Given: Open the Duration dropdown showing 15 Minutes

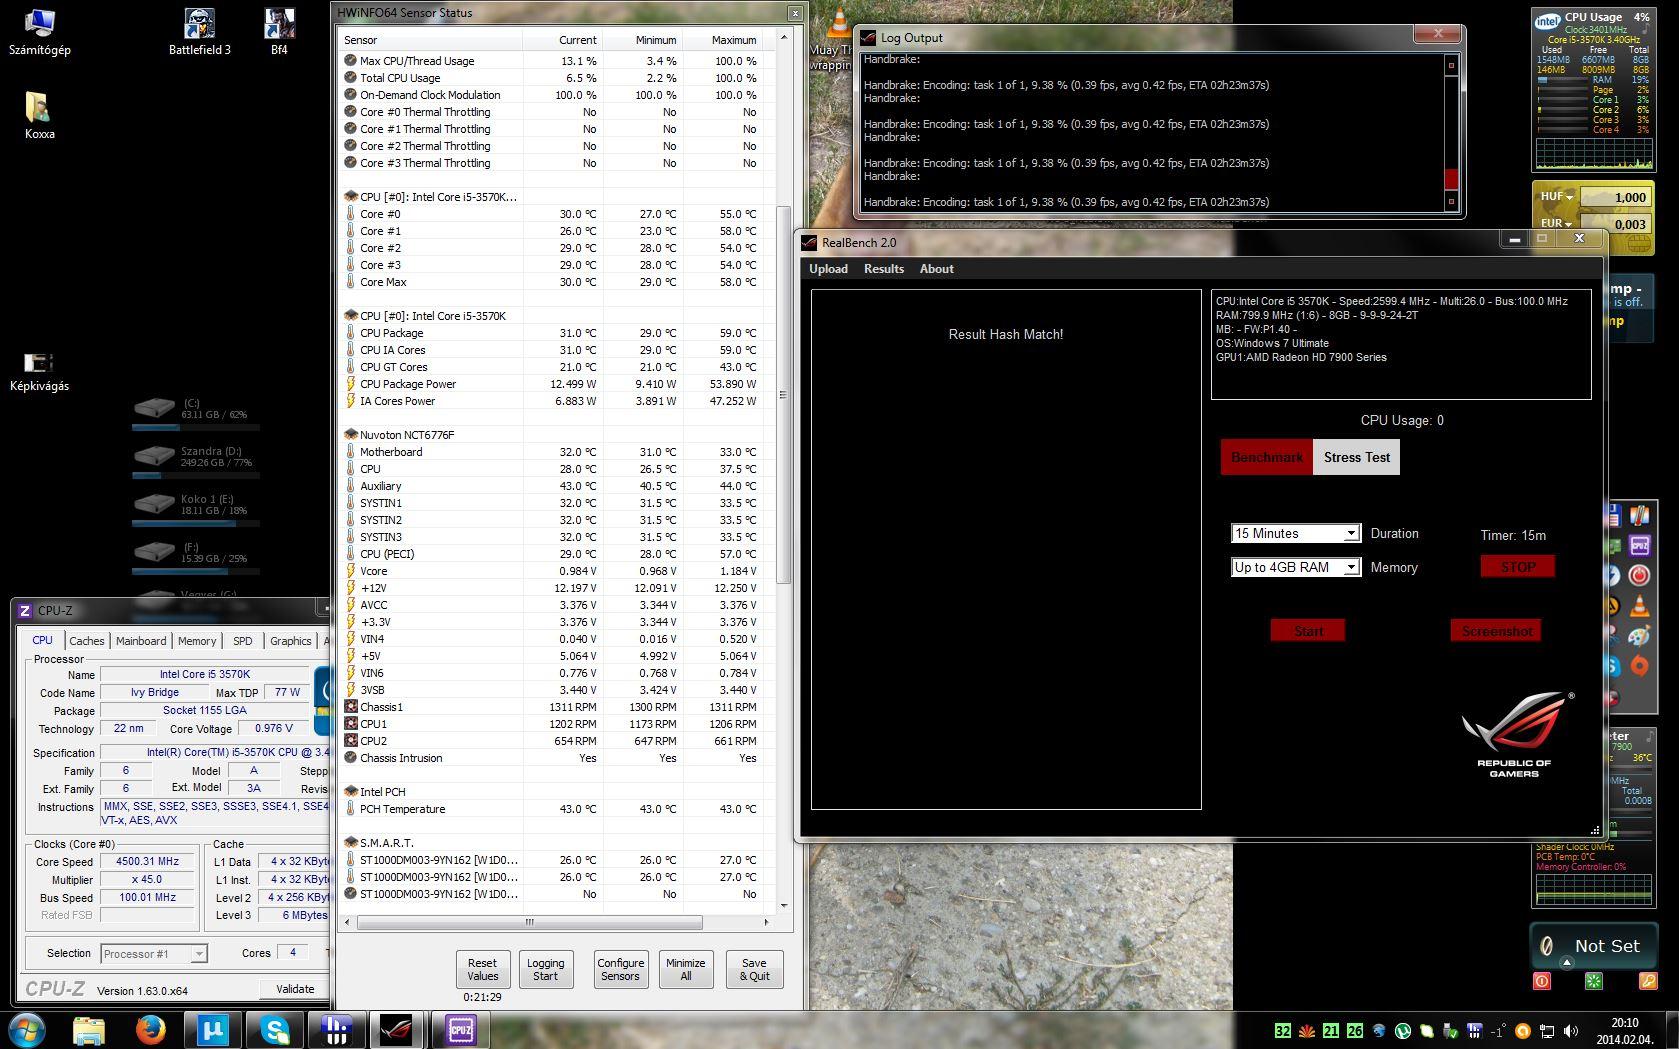Looking at the screenshot, I should [x=1296, y=533].
